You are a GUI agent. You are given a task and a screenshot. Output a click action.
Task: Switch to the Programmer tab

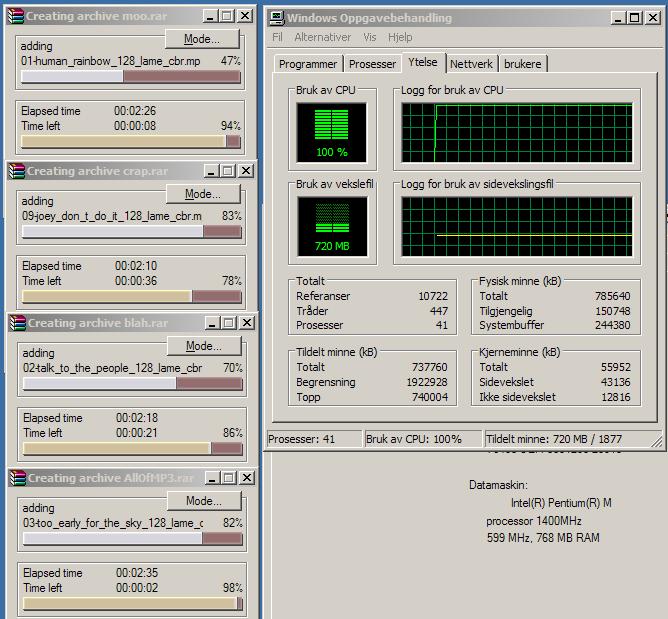click(x=308, y=64)
